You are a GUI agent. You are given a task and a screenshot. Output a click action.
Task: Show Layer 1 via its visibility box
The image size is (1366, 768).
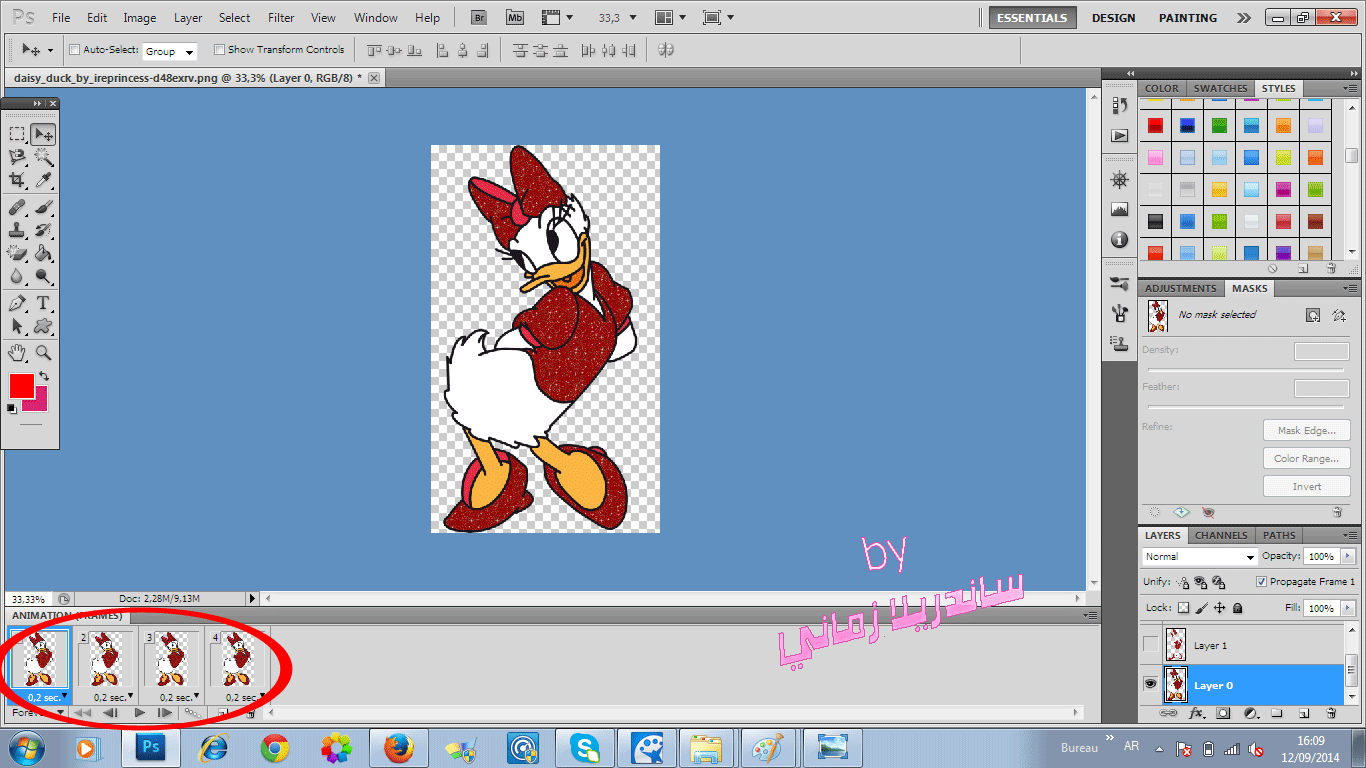[1150, 645]
